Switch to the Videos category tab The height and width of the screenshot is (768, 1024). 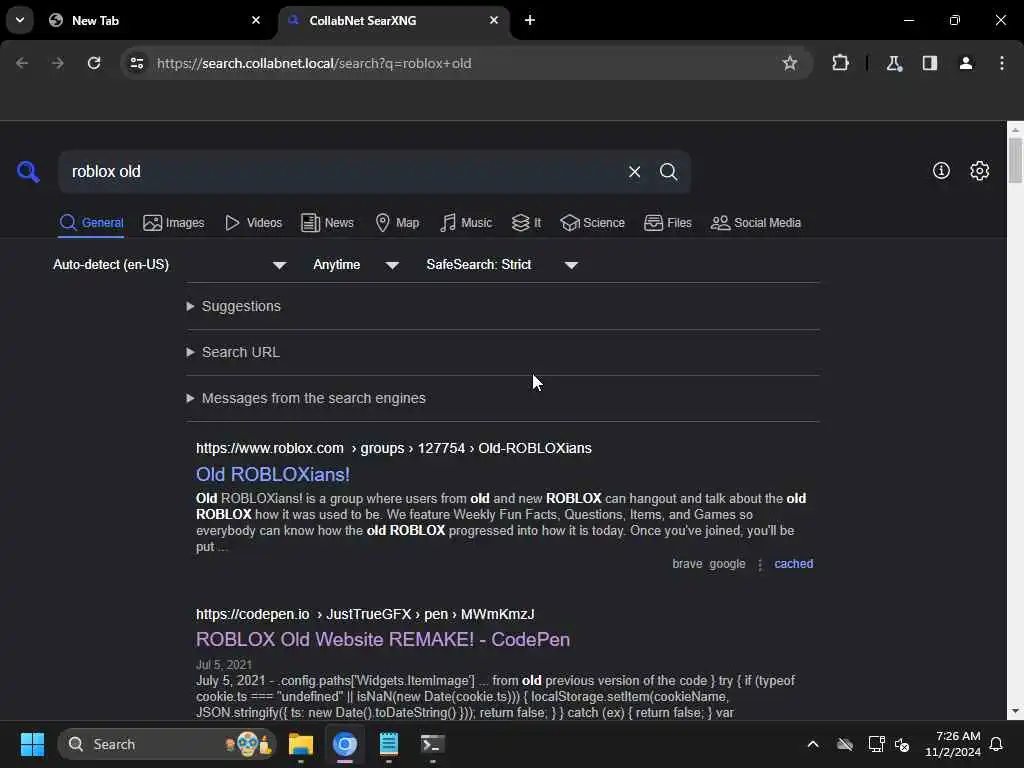[x=253, y=223]
